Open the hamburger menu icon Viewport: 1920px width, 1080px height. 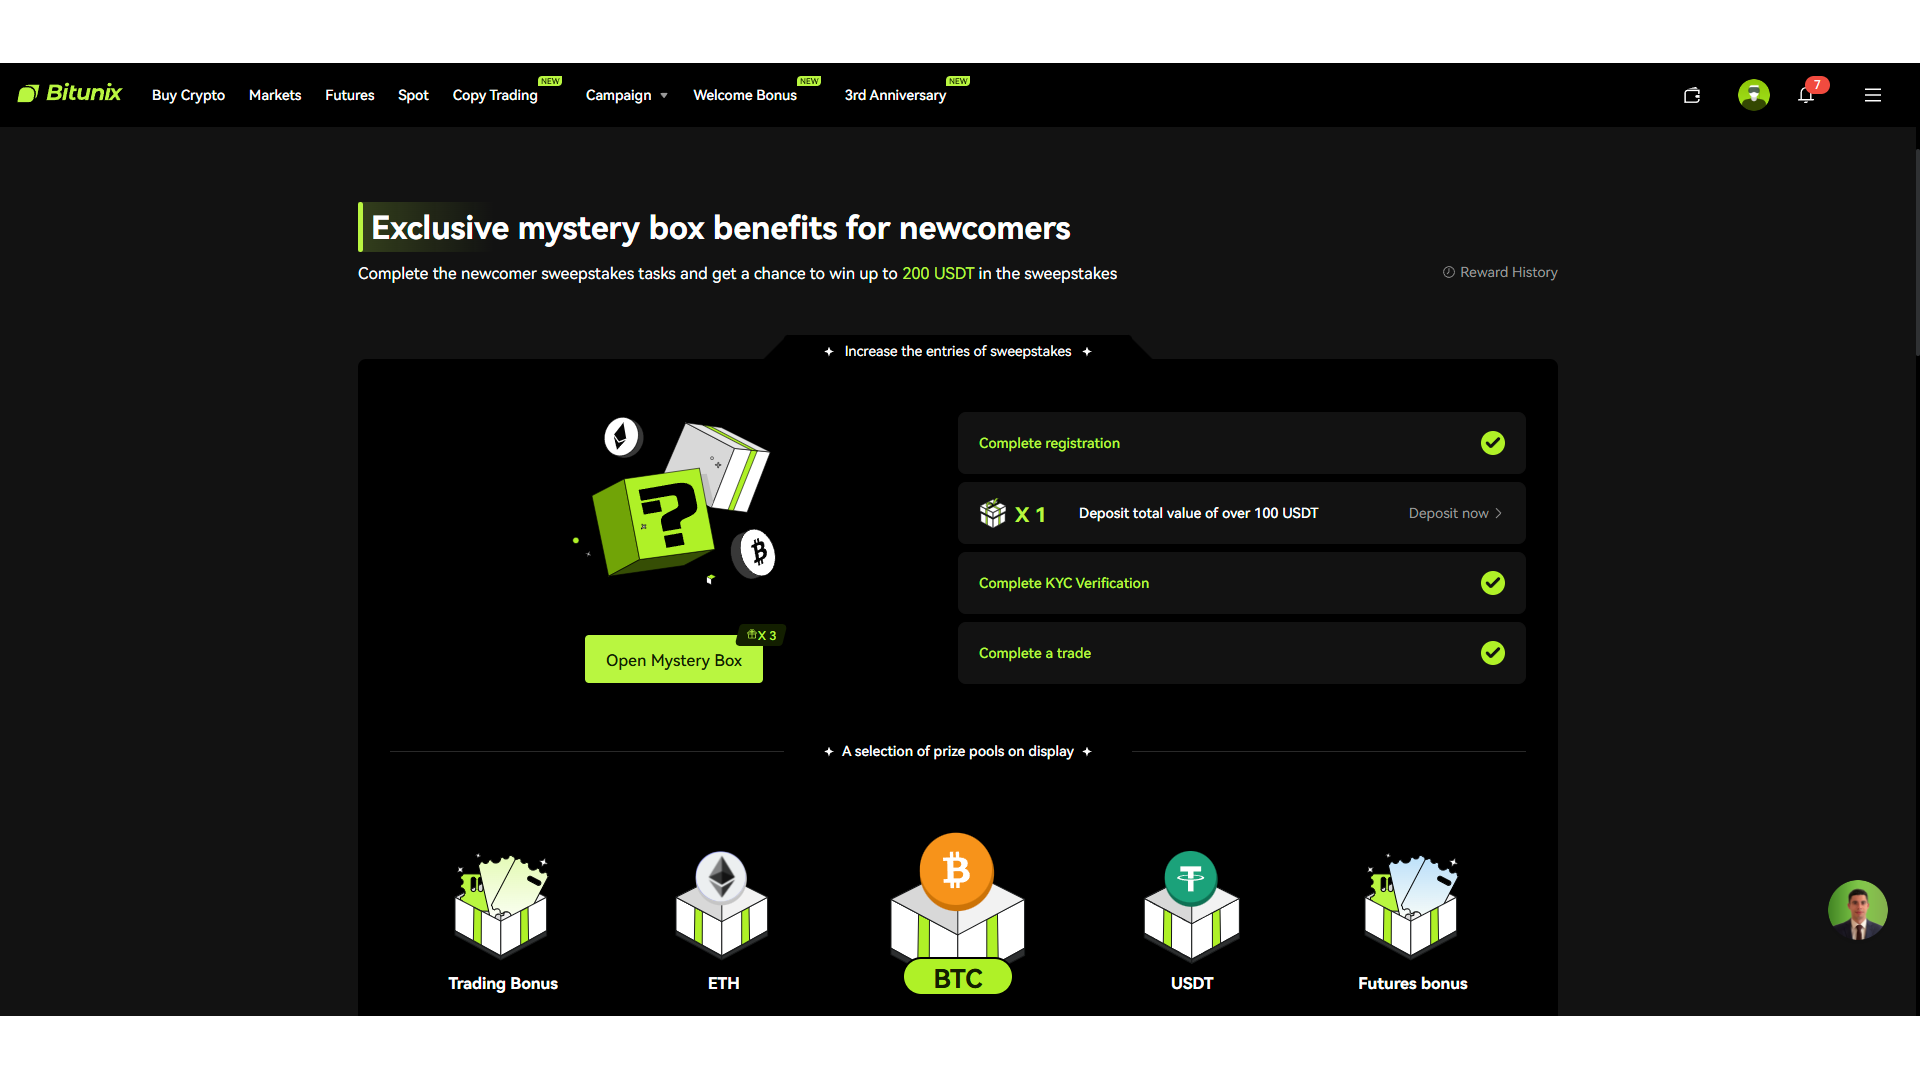click(x=1873, y=95)
